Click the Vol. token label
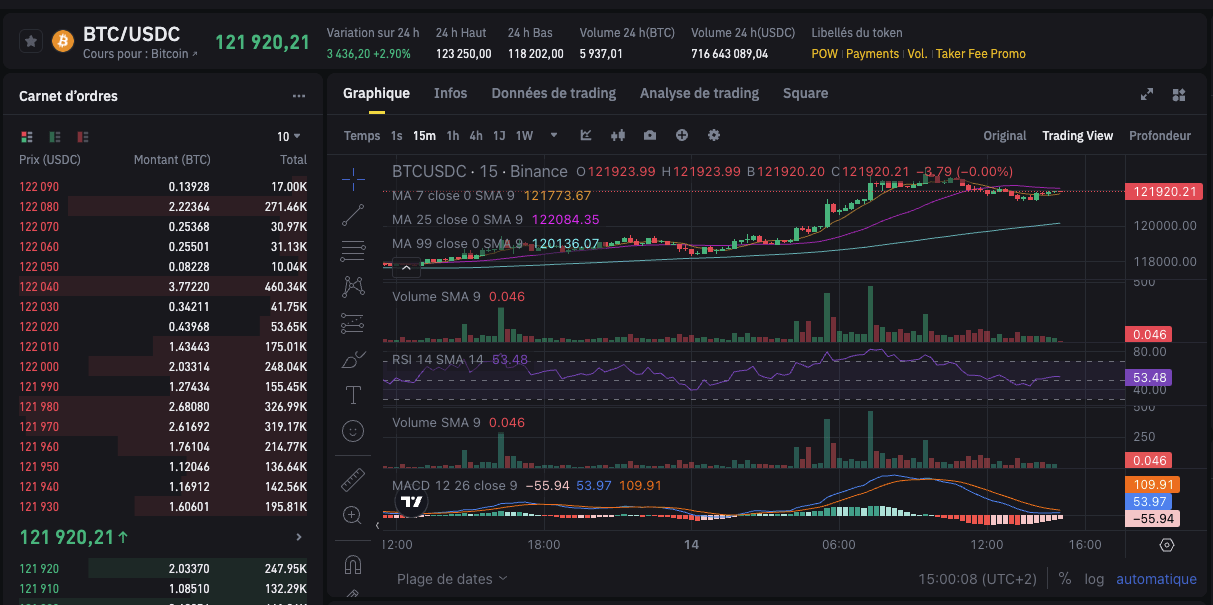Image resolution: width=1213 pixels, height=605 pixels. [917, 54]
